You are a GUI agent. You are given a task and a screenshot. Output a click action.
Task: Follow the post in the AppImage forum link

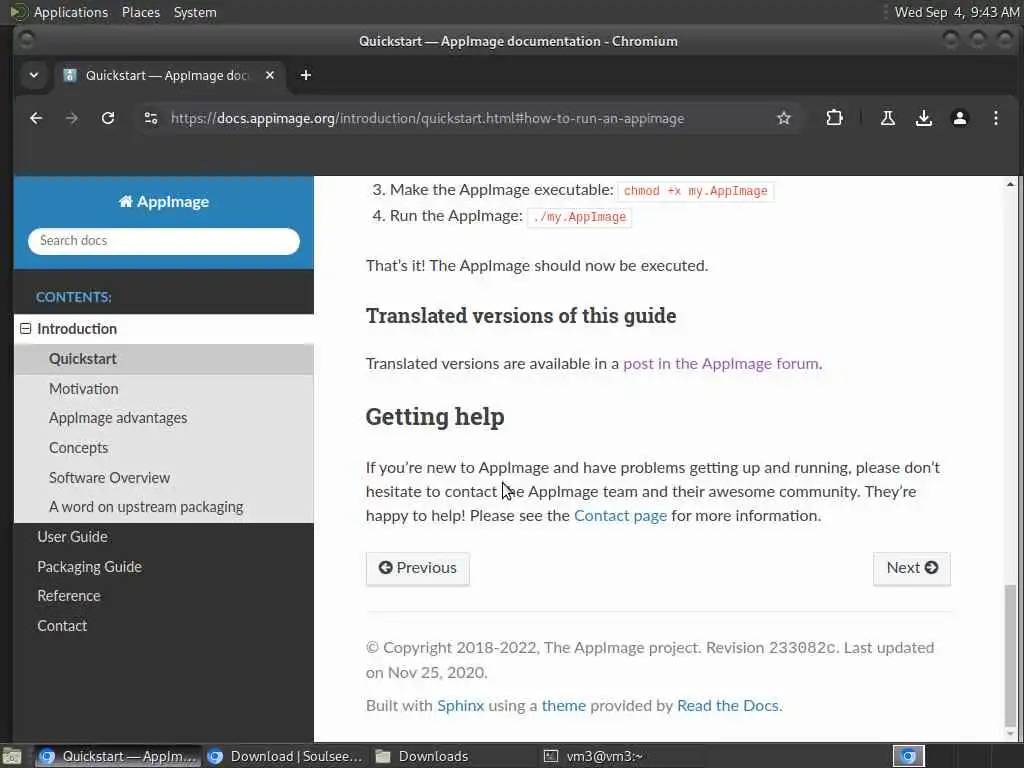(x=720, y=364)
